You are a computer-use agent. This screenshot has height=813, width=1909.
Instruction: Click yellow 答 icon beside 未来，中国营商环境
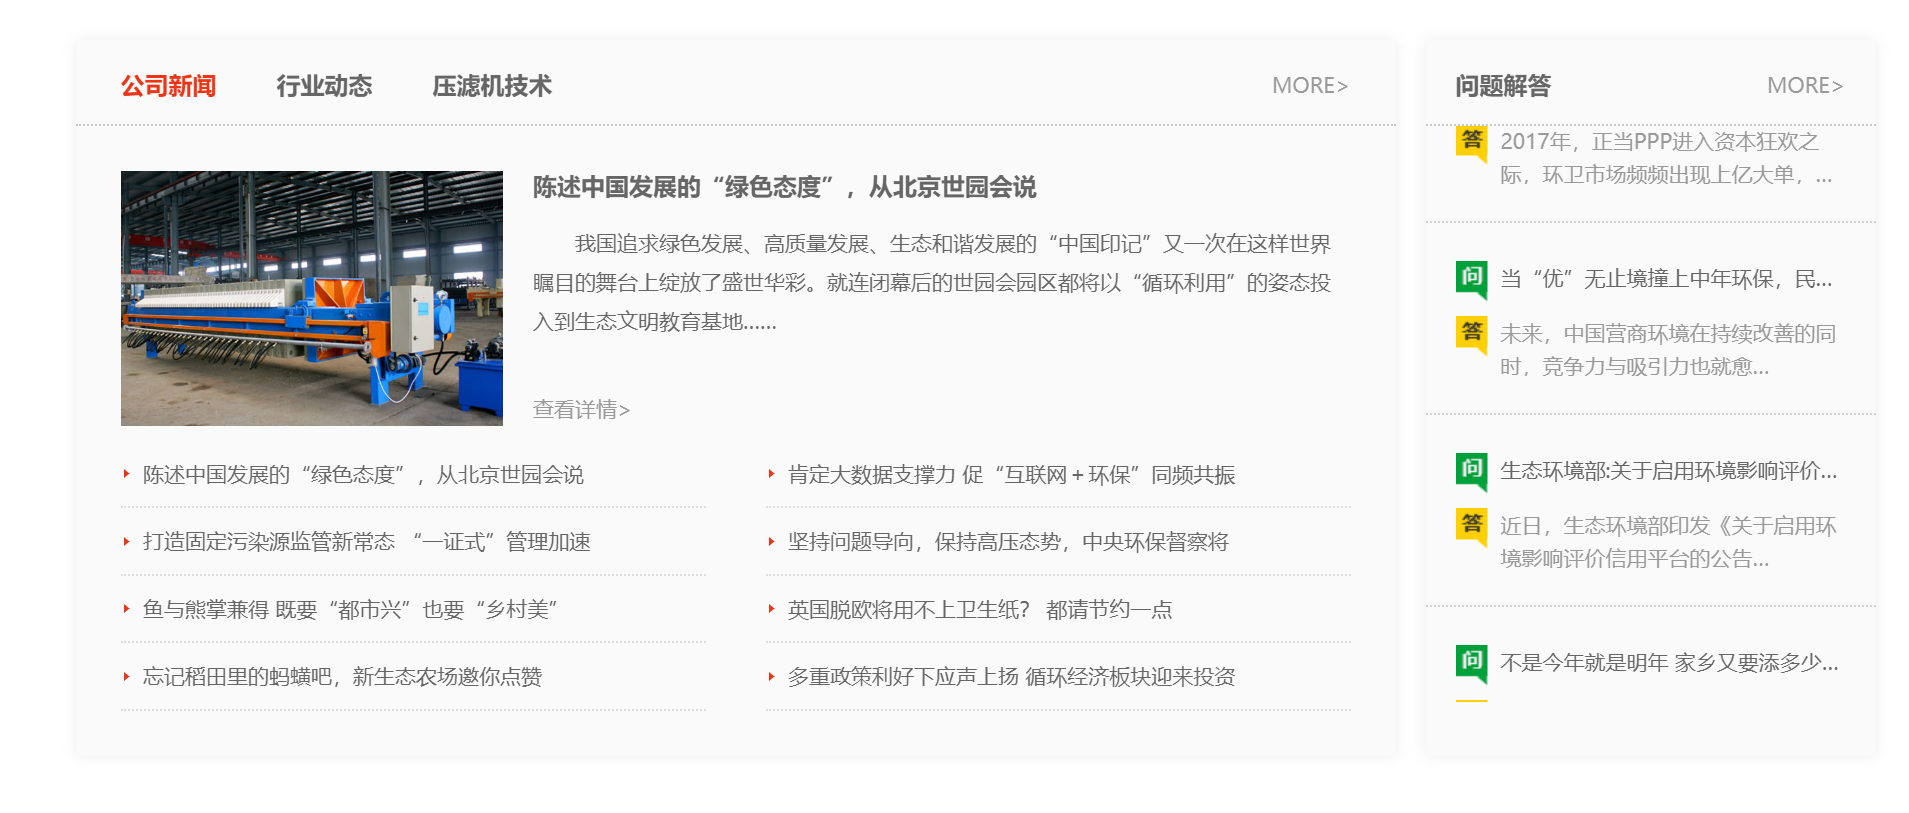pos(1471,332)
